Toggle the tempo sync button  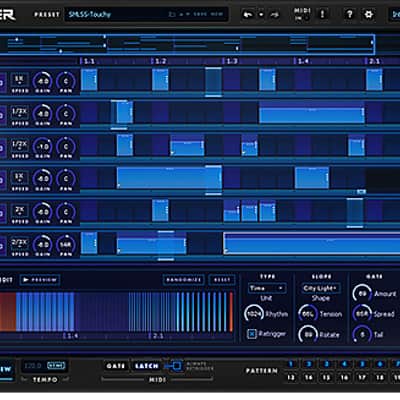(x=56, y=366)
